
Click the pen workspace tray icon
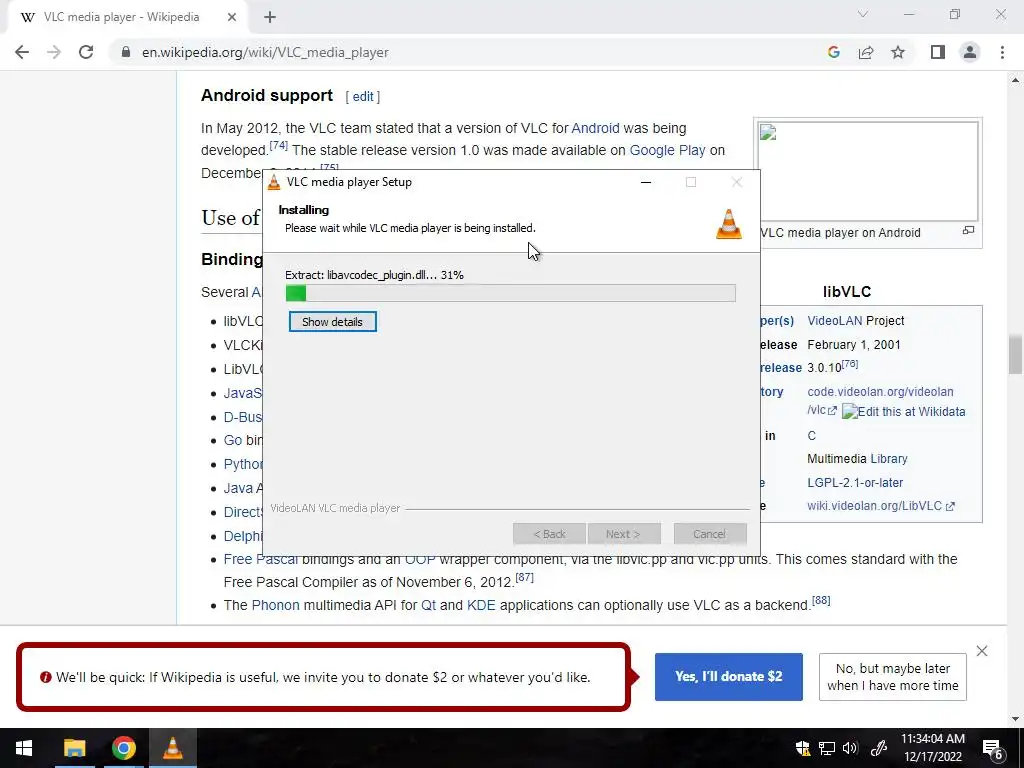[x=879, y=748]
